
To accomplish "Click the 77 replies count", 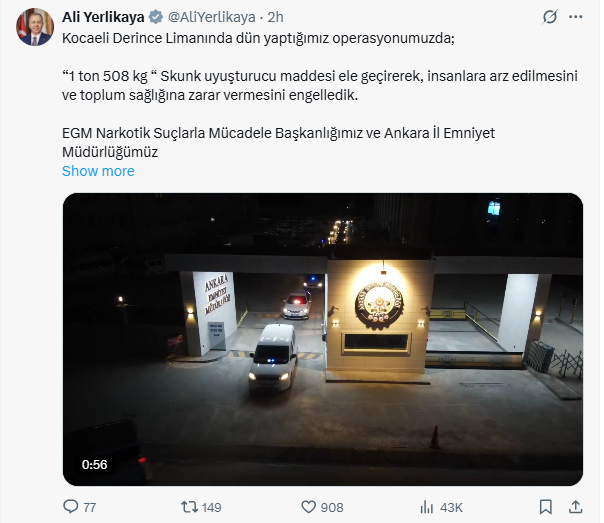I will [89, 508].
